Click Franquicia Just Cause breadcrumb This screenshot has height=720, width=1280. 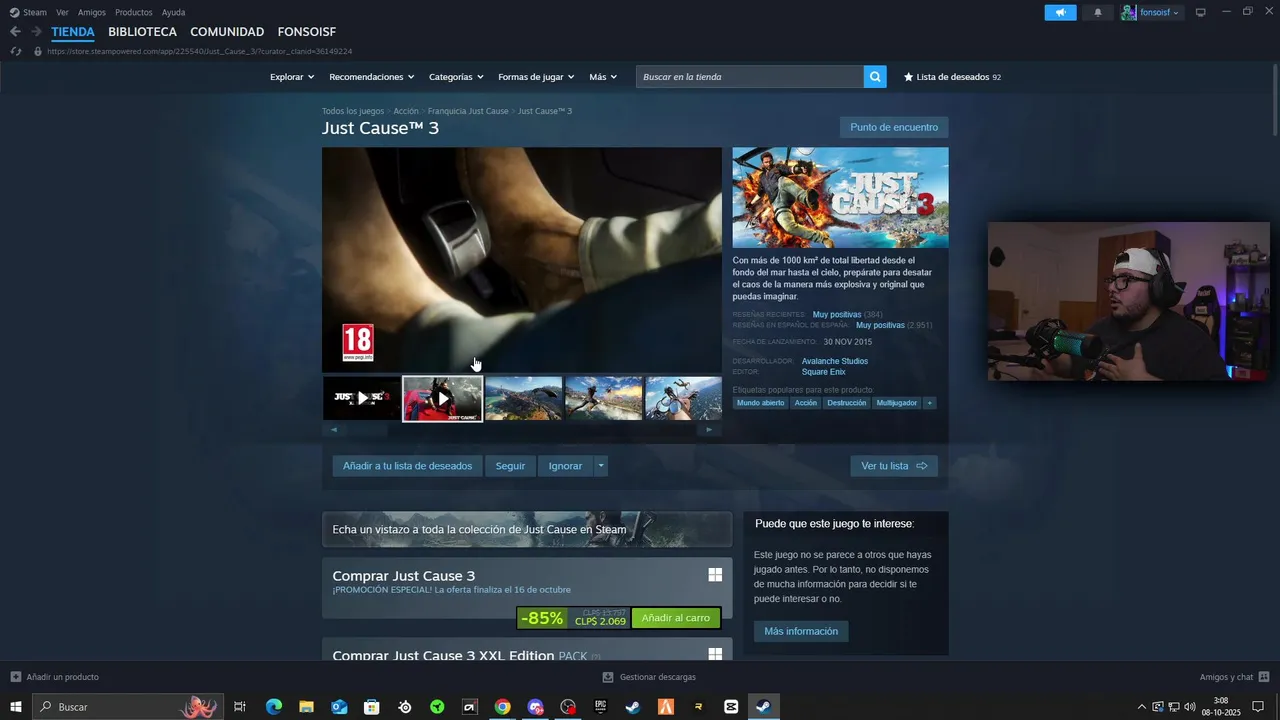[x=468, y=111]
